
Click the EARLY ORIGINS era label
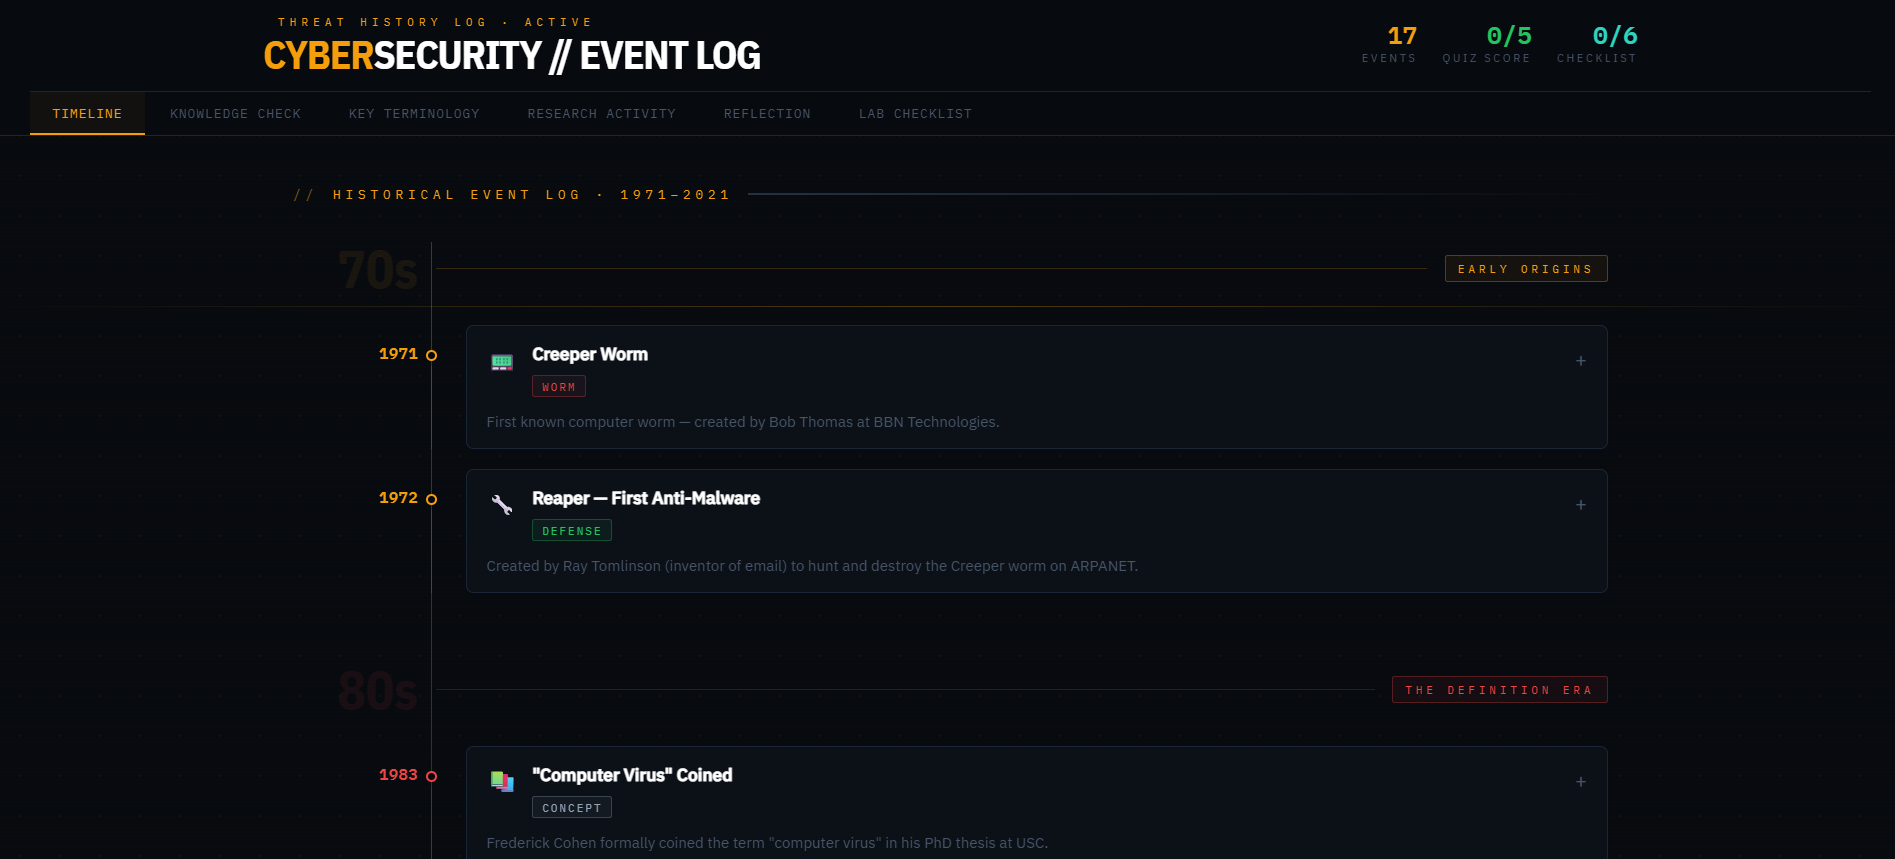1525,268
